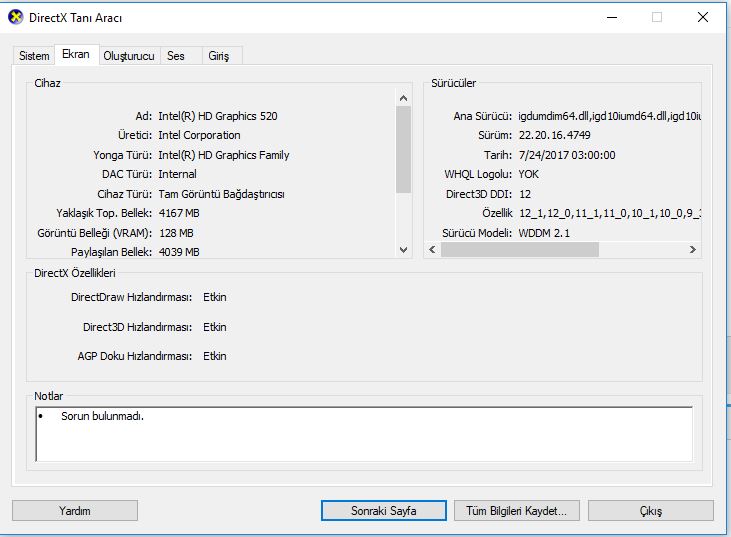This screenshot has width=731, height=537.
Task: Click the Cihaz vertical scrollbar thumb
Action: click(x=404, y=149)
